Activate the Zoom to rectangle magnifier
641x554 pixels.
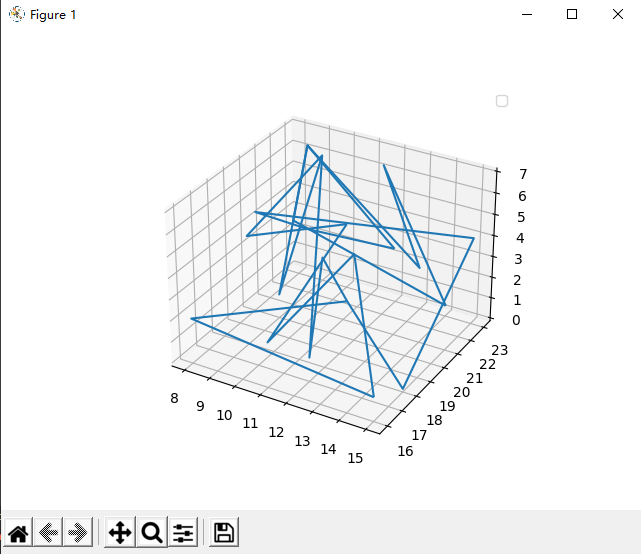(152, 532)
